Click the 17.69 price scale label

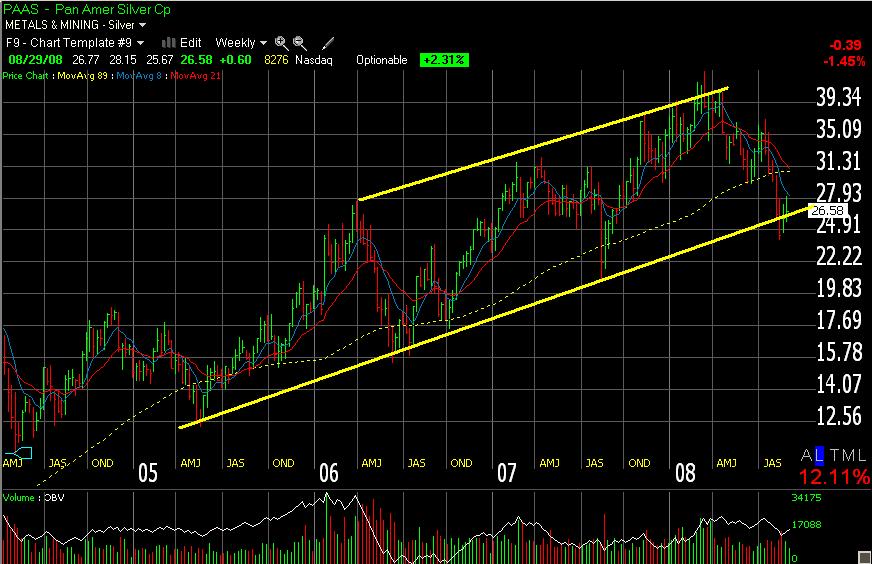839,320
